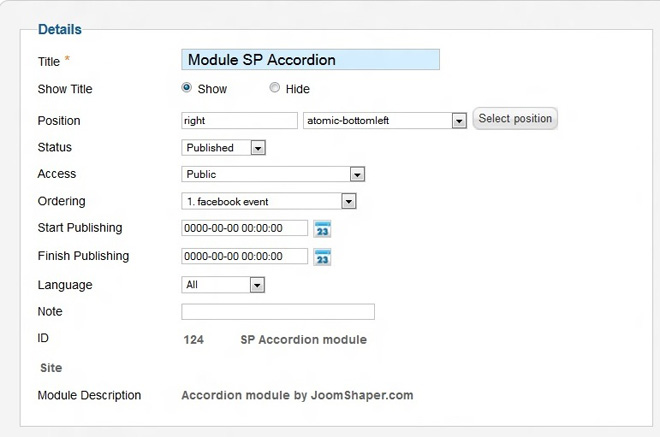Select the Hide radio button

274,88
